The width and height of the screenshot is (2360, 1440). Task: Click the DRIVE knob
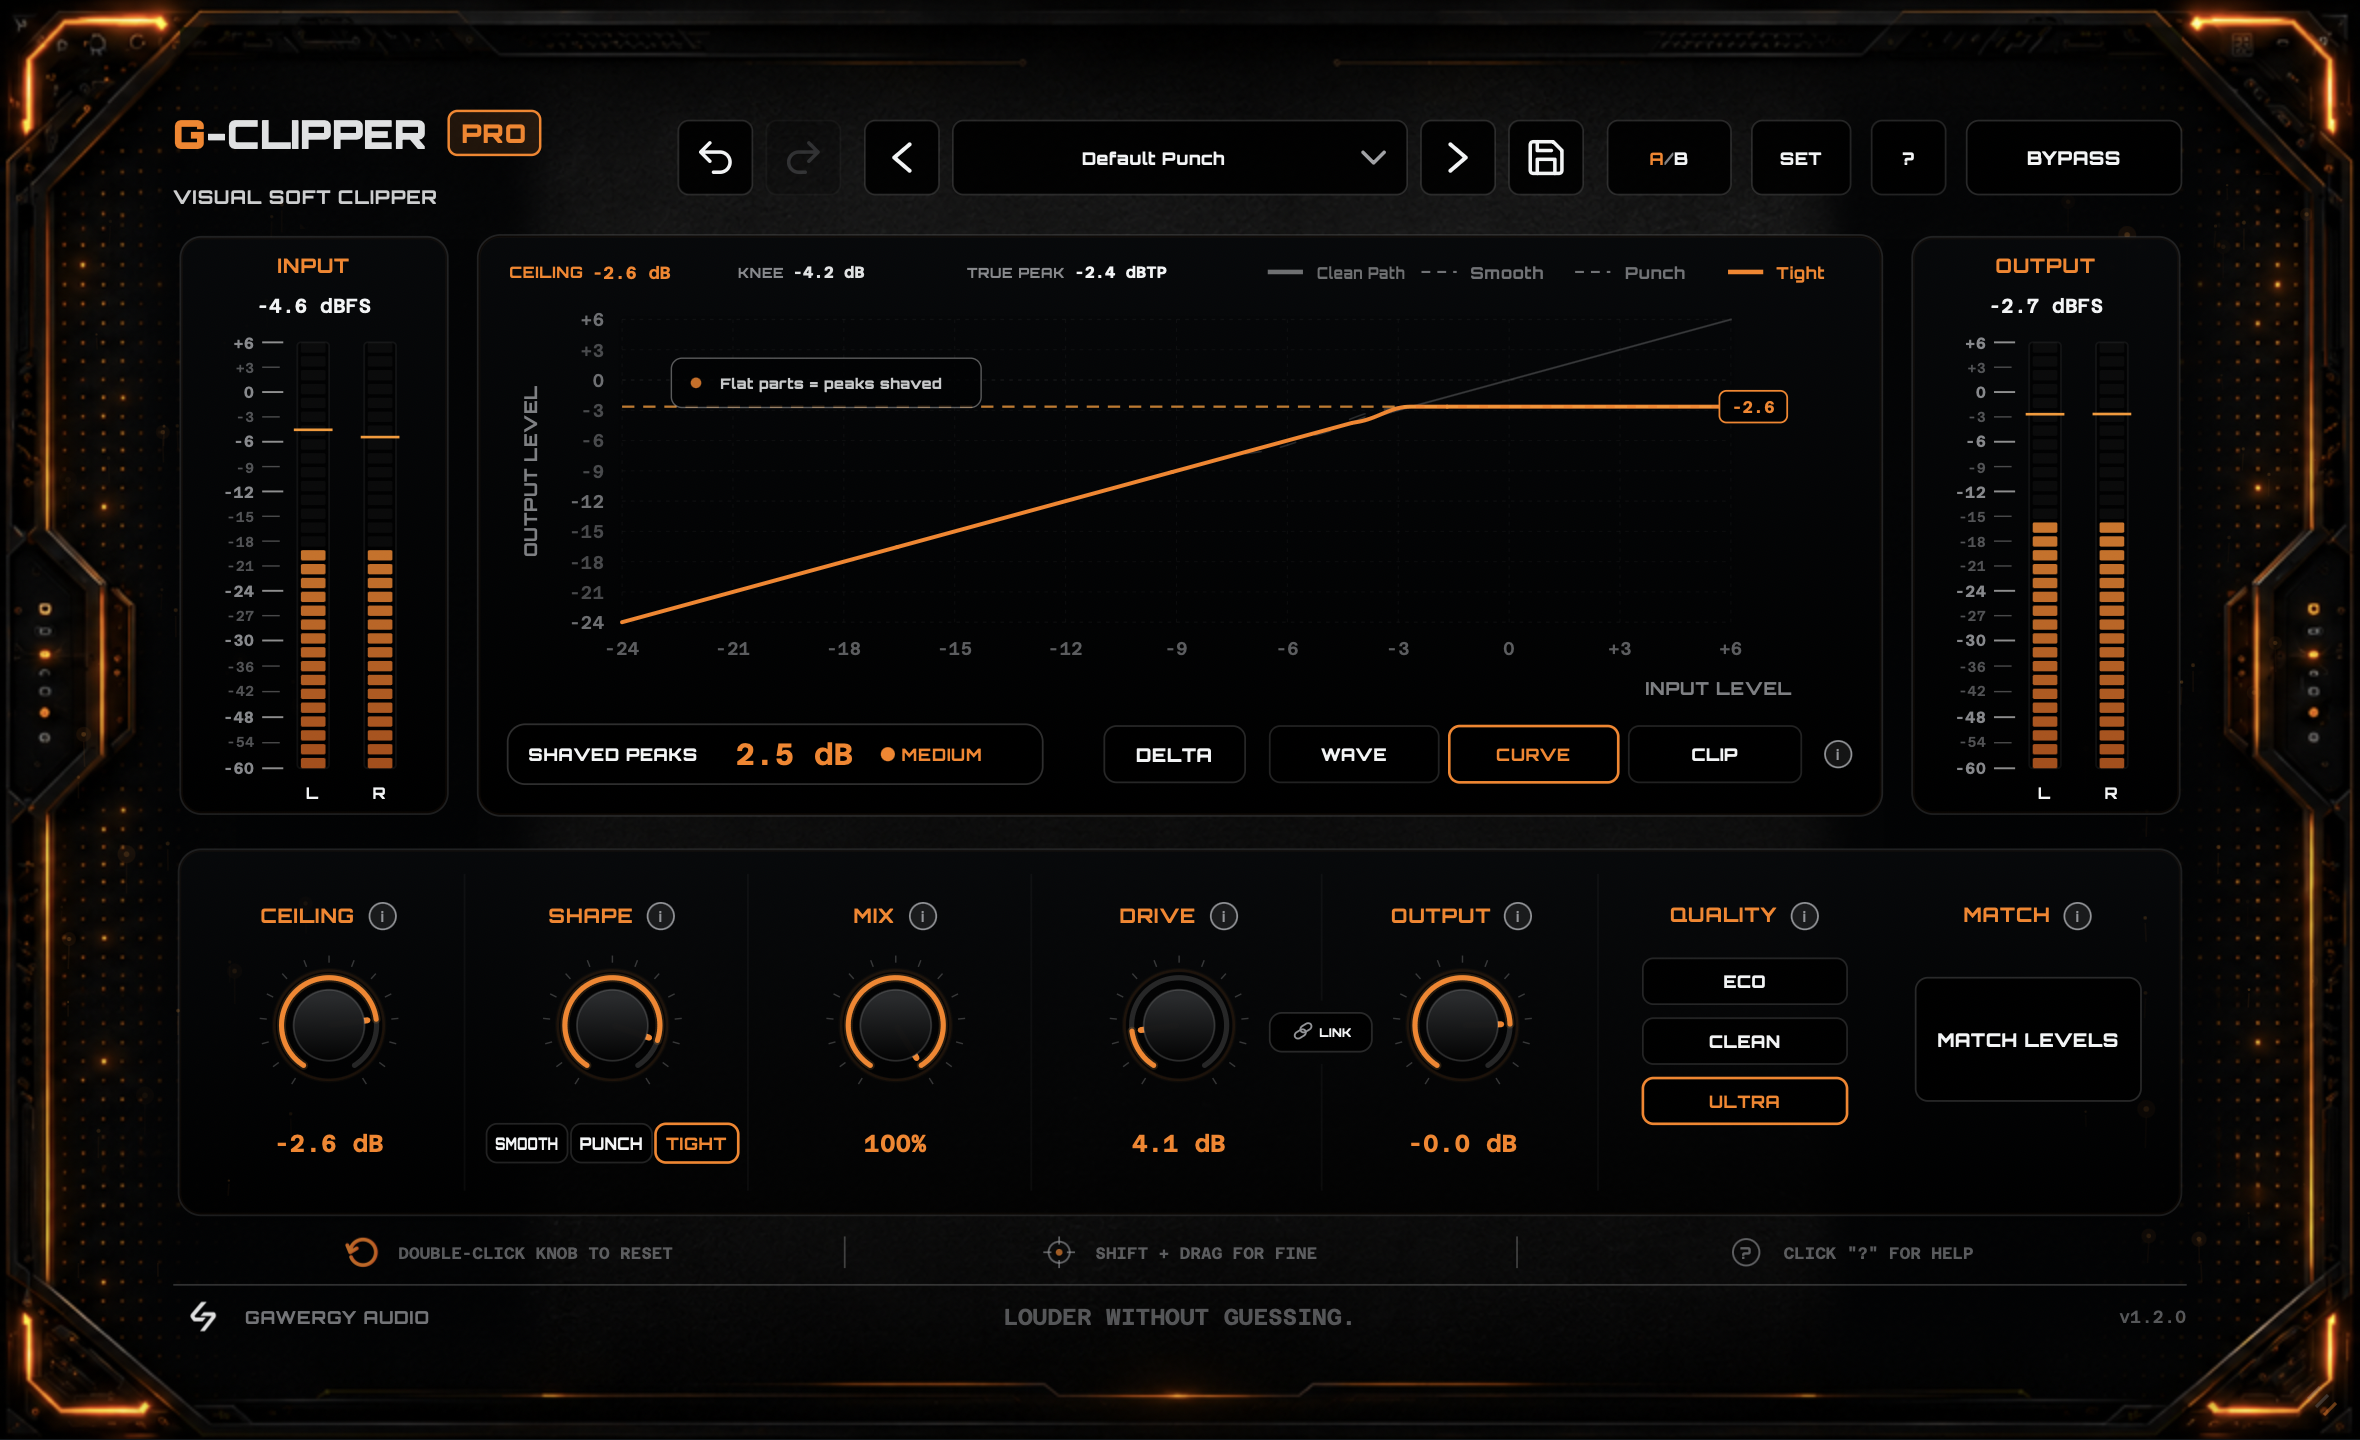tap(1179, 1025)
